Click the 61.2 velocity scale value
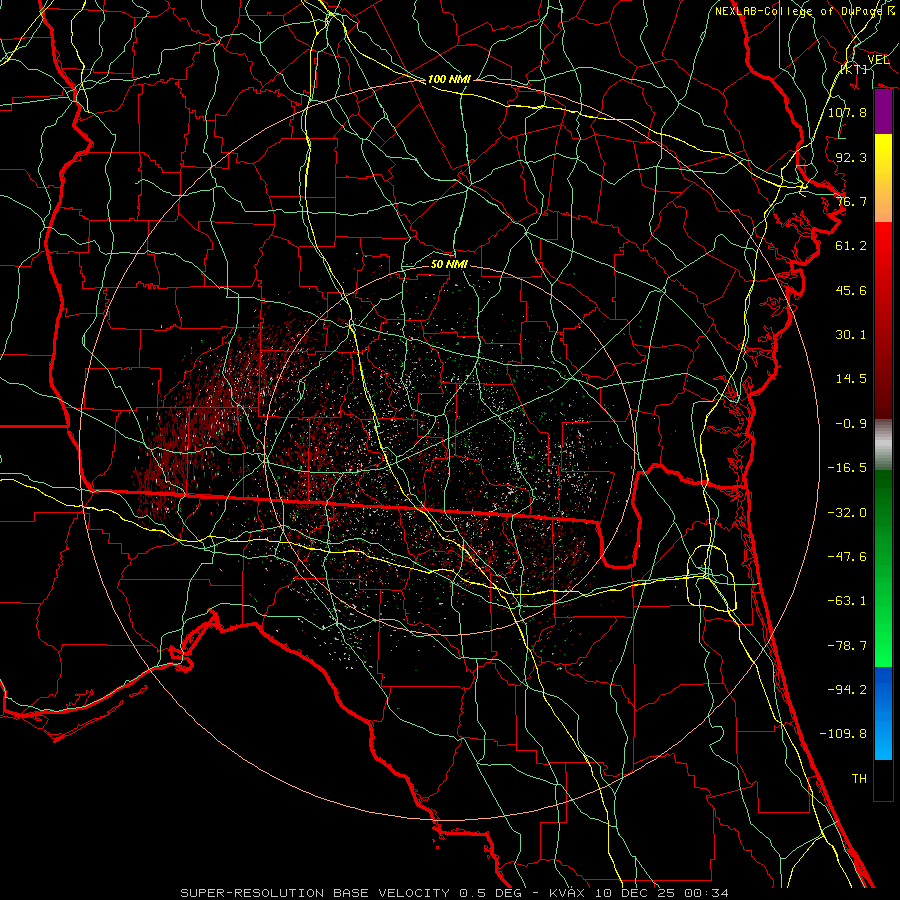The height and width of the screenshot is (900, 900). [x=851, y=246]
